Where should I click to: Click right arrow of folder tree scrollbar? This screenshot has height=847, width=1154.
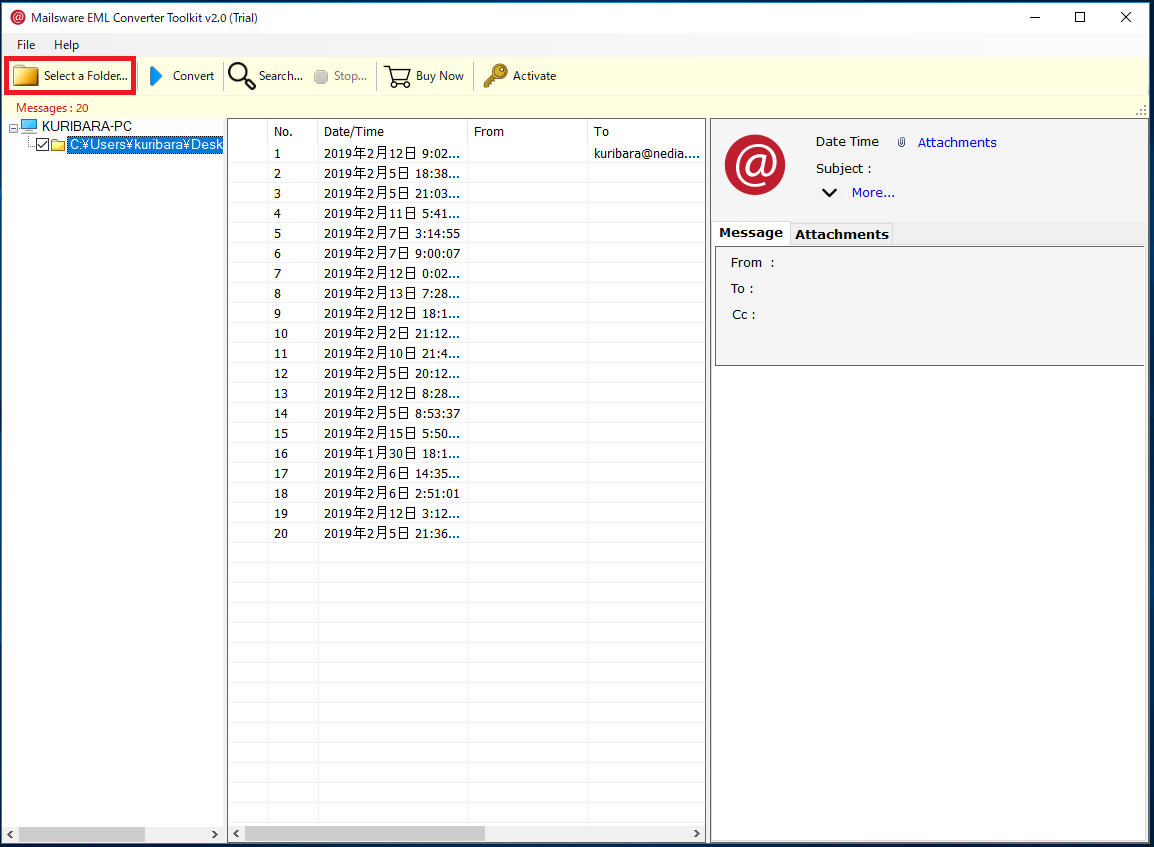[x=214, y=834]
